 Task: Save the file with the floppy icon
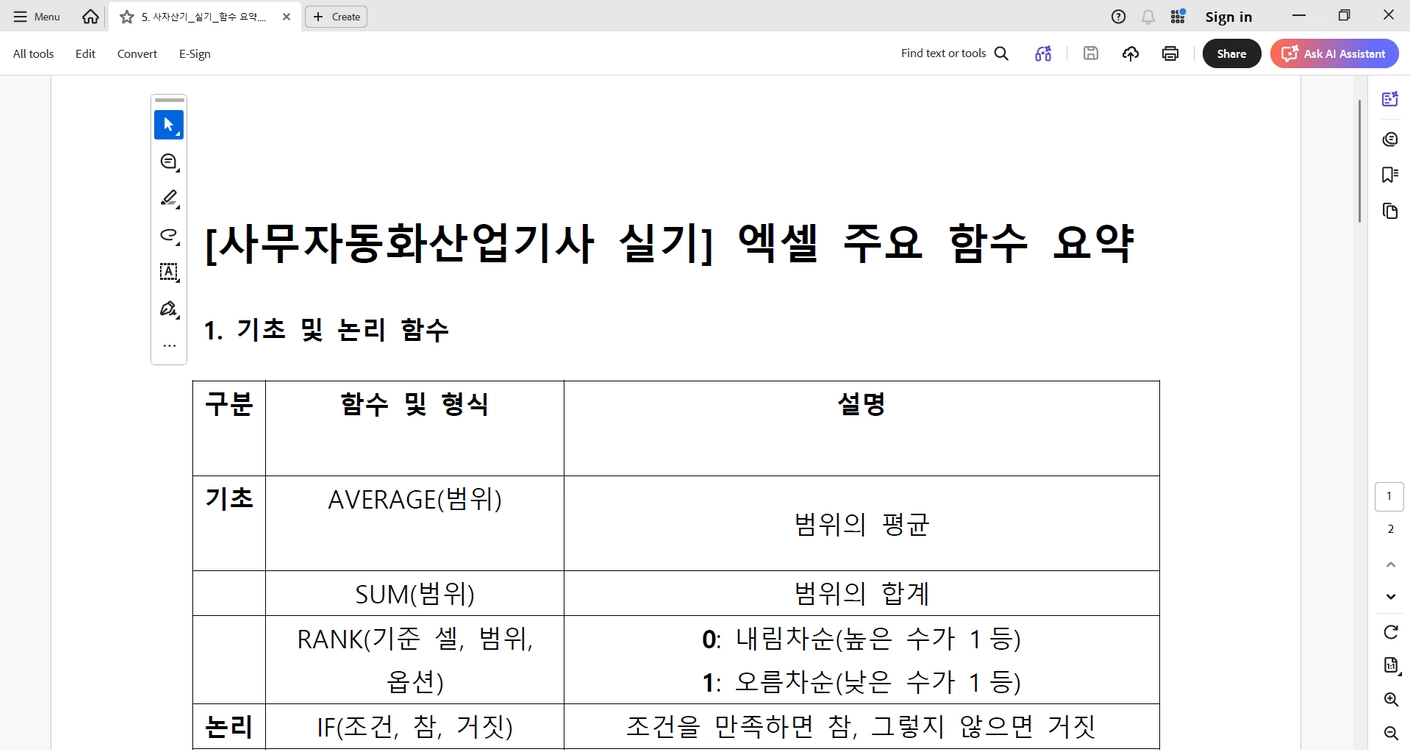pos(1091,54)
